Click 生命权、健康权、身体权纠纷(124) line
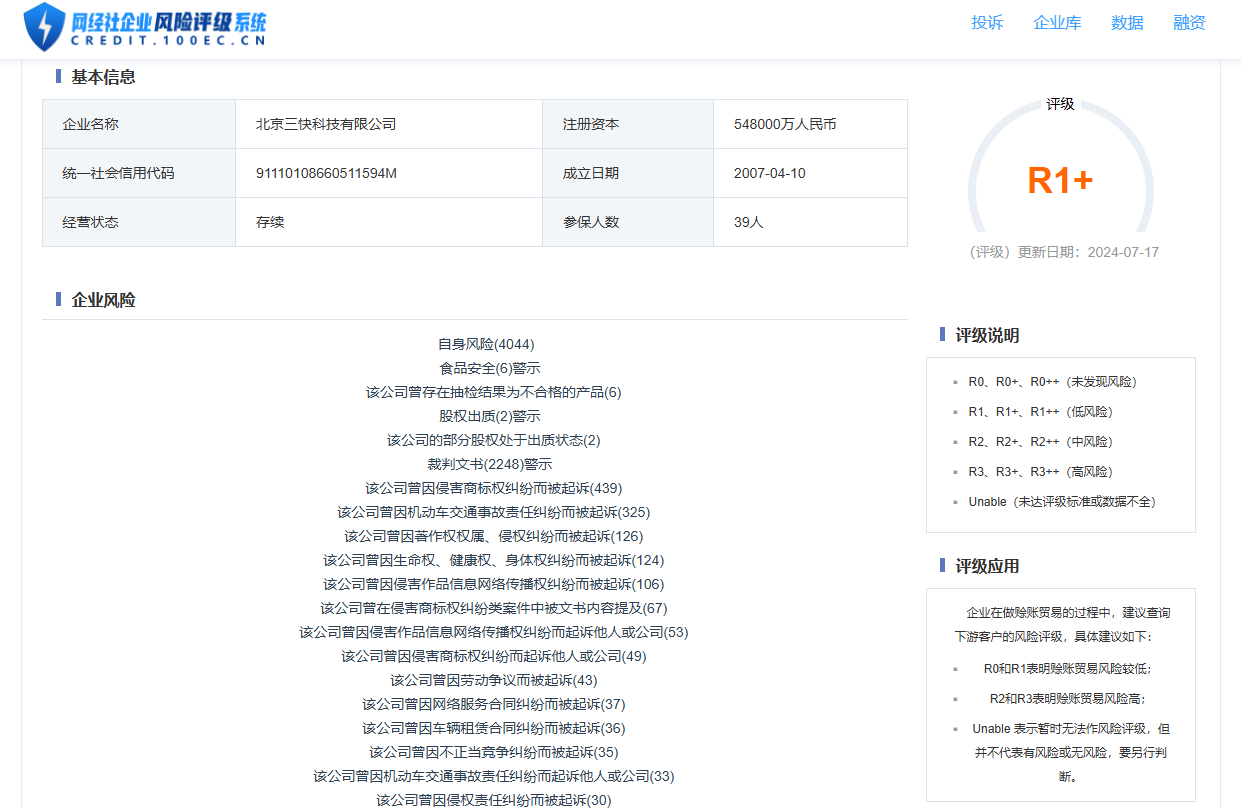 493,560
